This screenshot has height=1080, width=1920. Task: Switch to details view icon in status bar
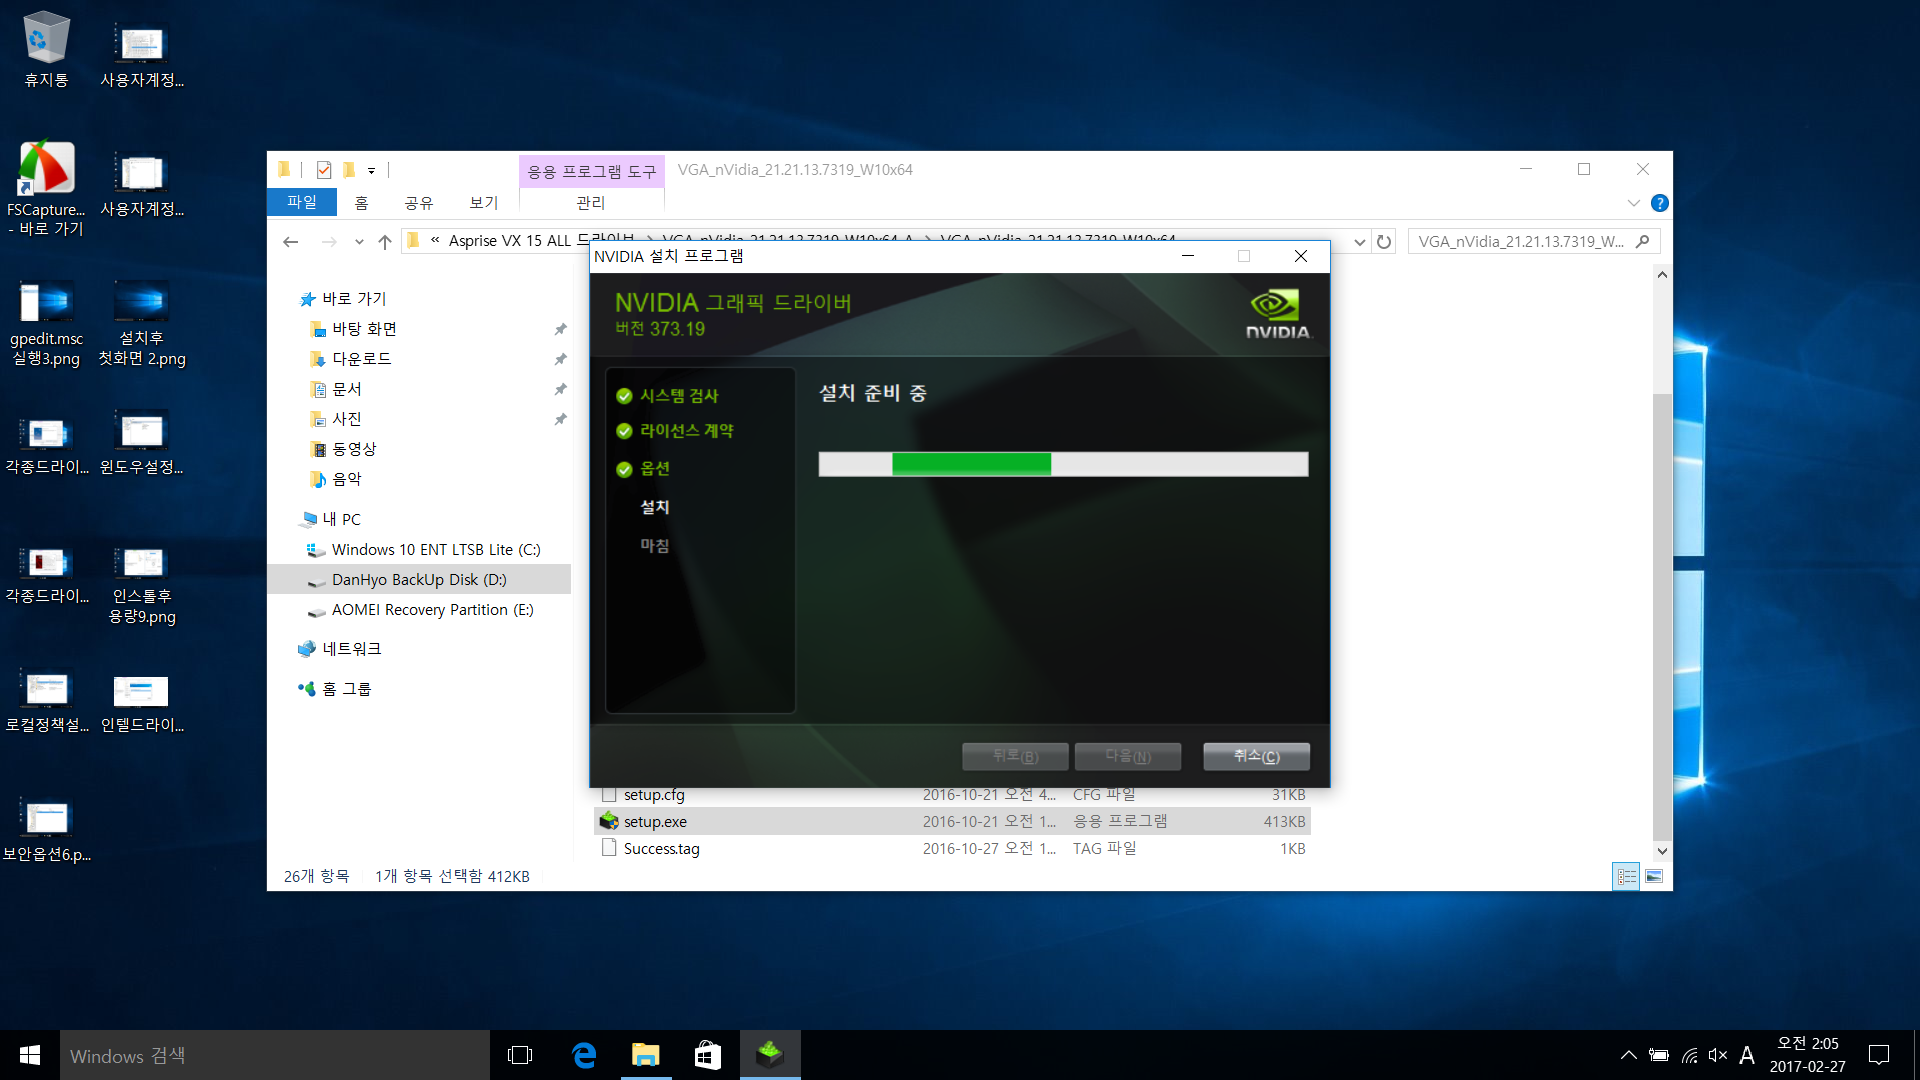[x=1627, y=876]
